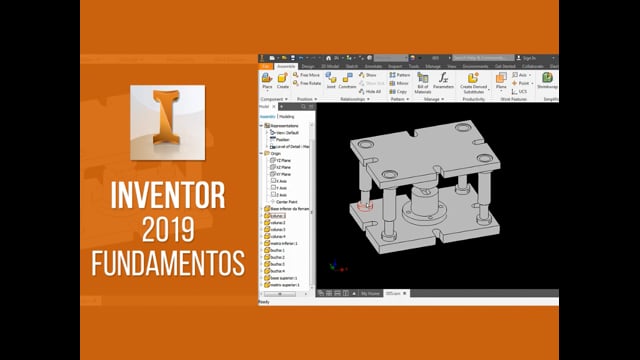This screenshot has height=360, width=640.
Task: Click the Place component icon
Action: (x=267, y=78)
